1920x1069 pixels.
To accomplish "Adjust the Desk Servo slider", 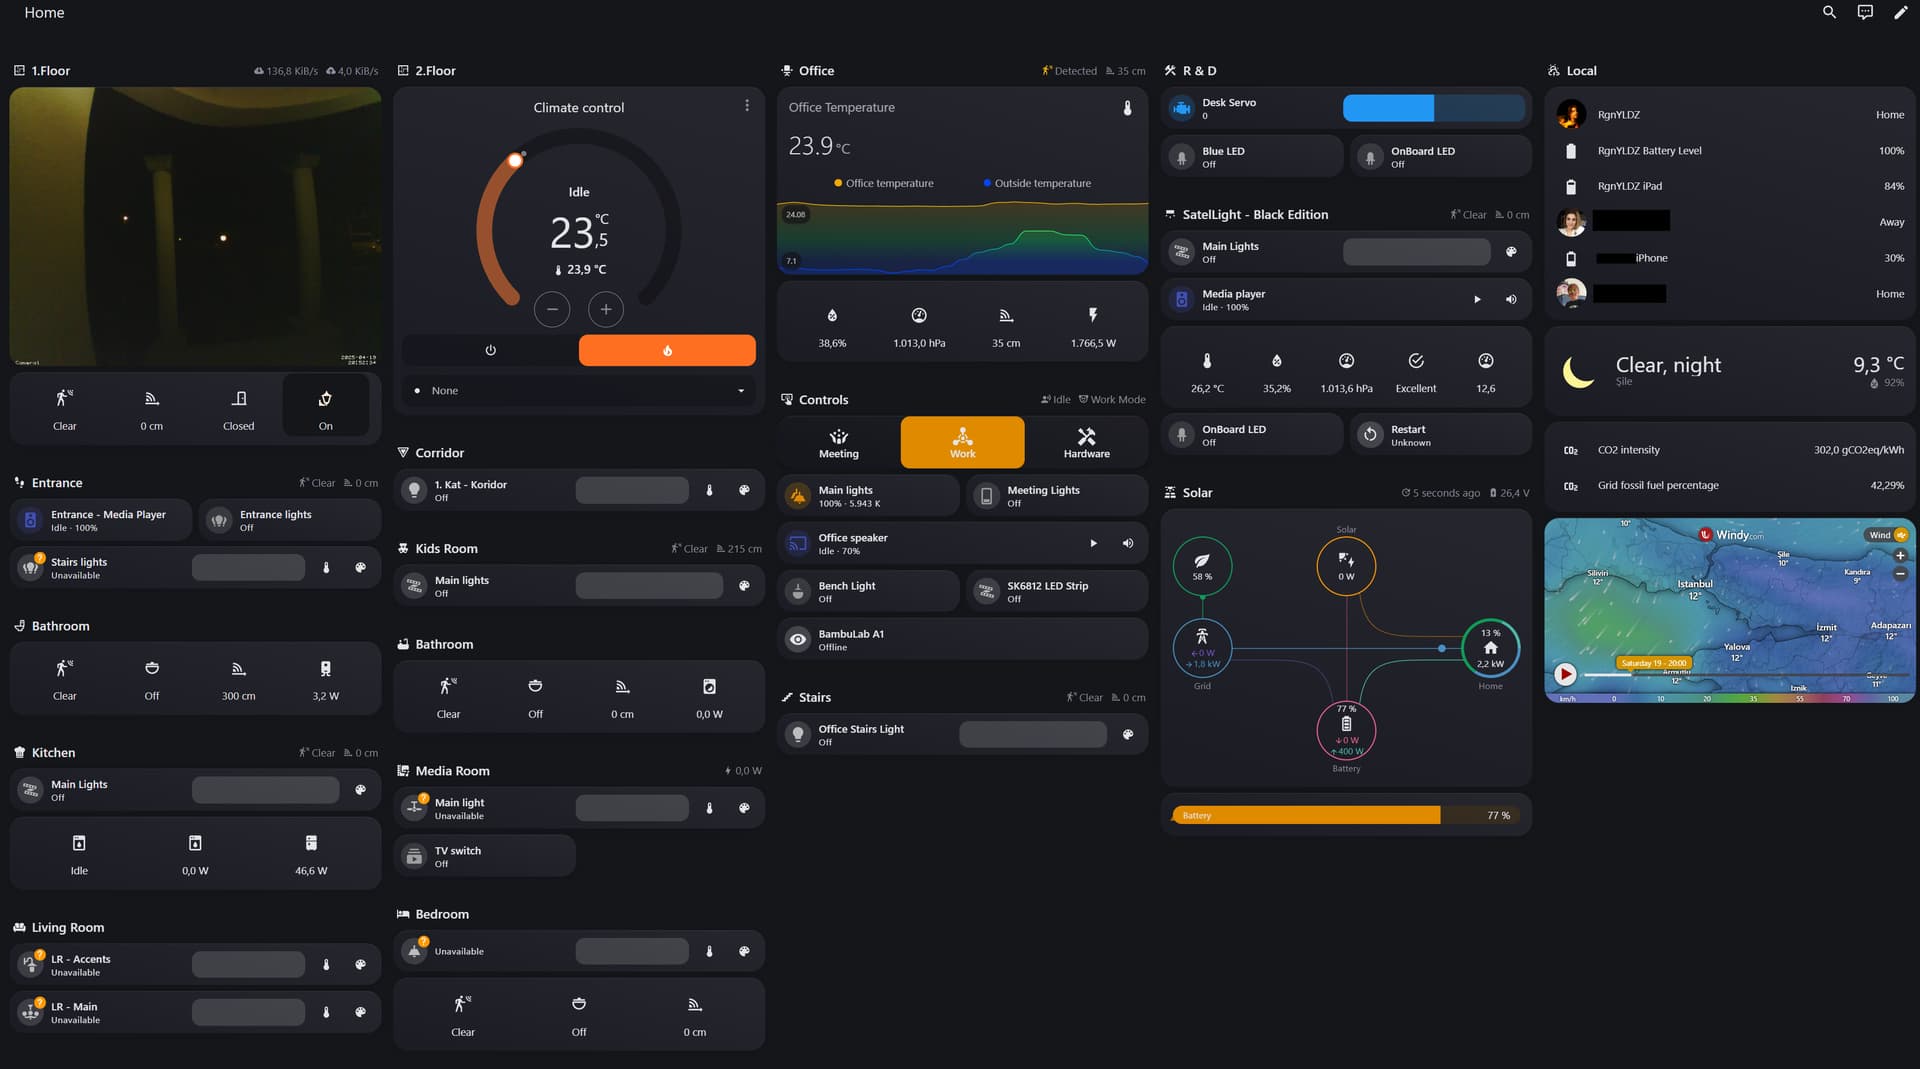I will [1434, 107].
